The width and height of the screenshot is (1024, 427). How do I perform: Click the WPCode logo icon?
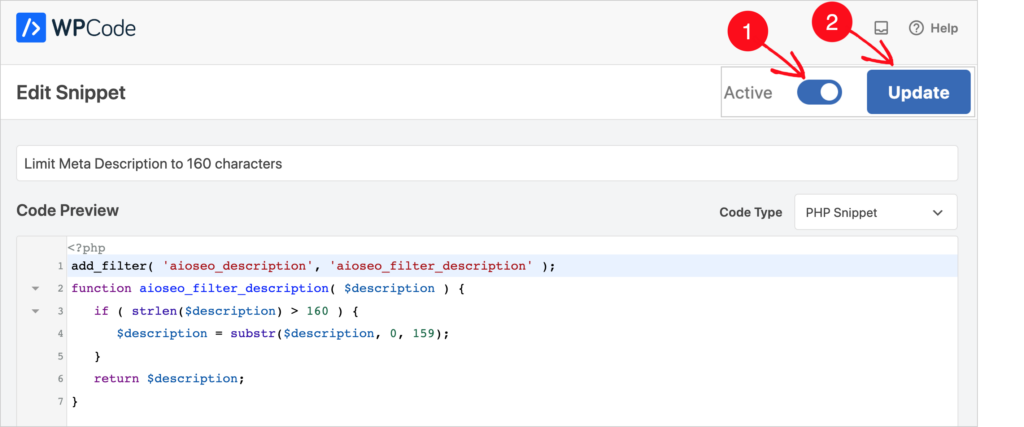(31, 29)
